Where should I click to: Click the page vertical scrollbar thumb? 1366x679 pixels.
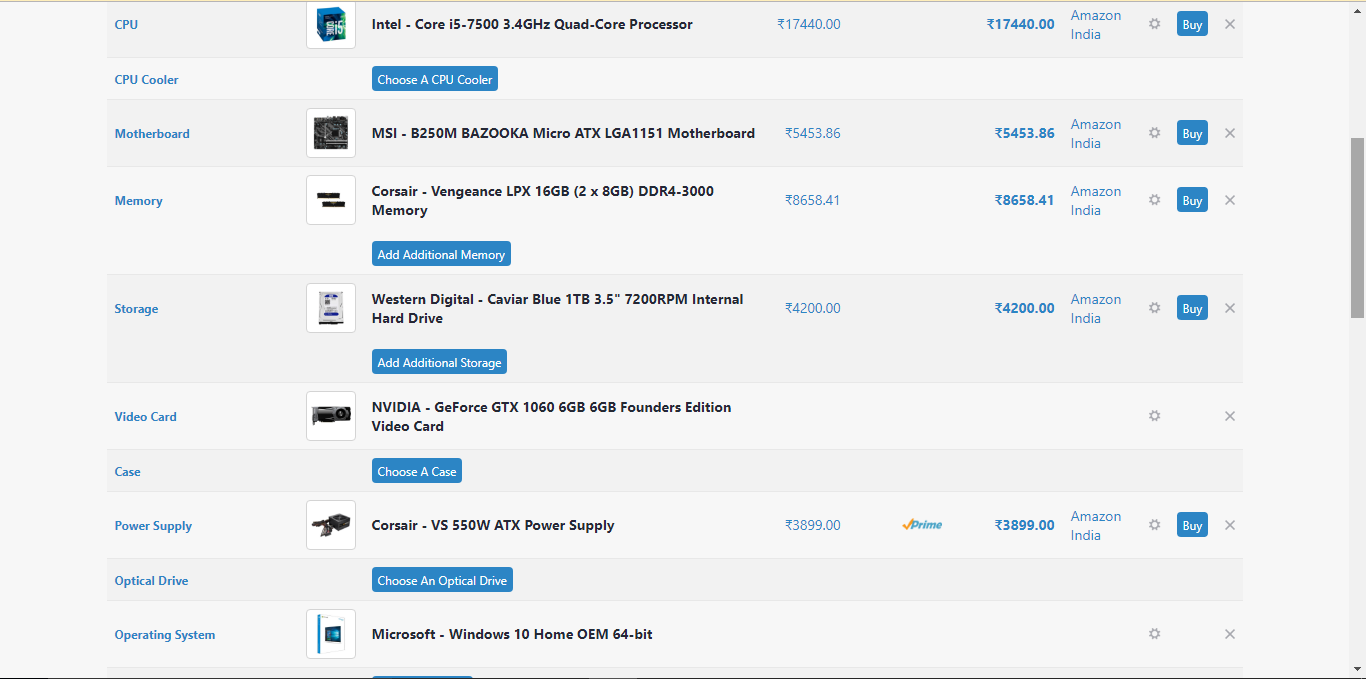click(x=1357, y=228)
